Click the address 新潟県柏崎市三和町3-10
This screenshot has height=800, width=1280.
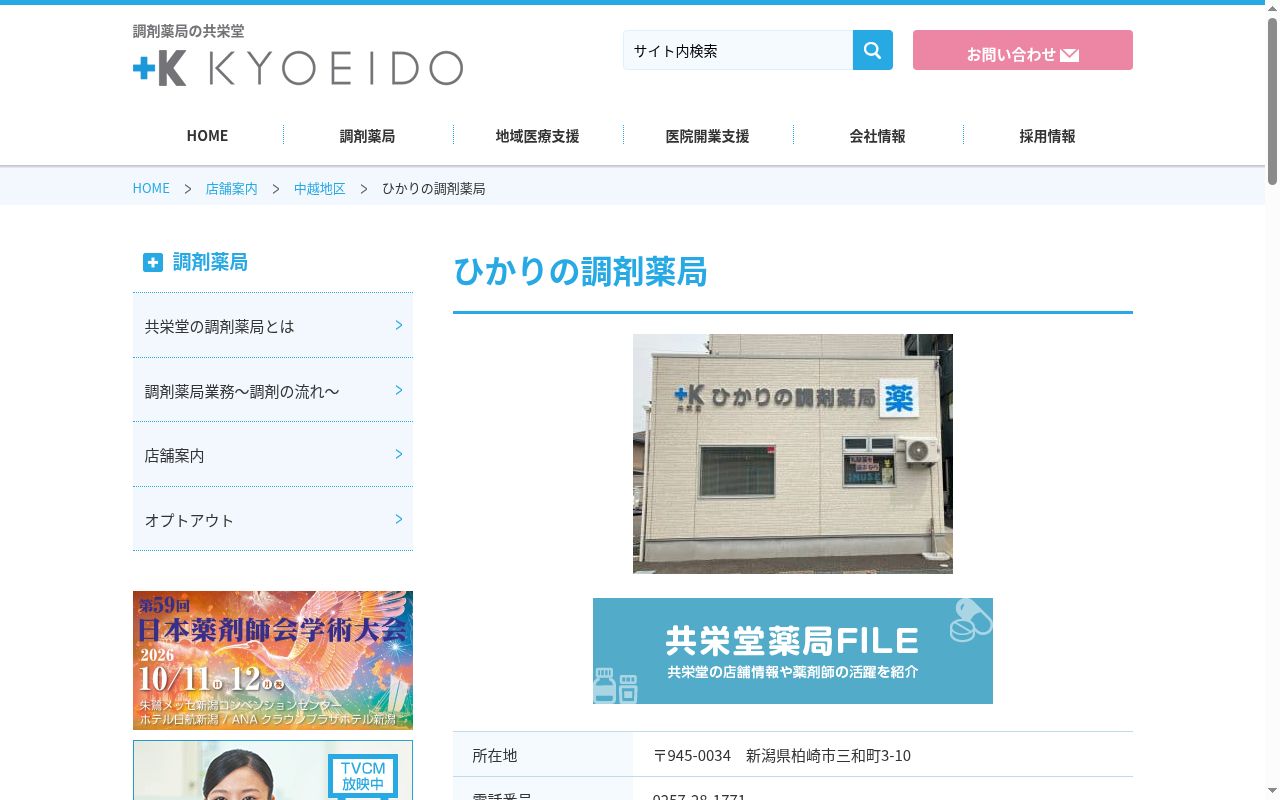tap(828, 756)
